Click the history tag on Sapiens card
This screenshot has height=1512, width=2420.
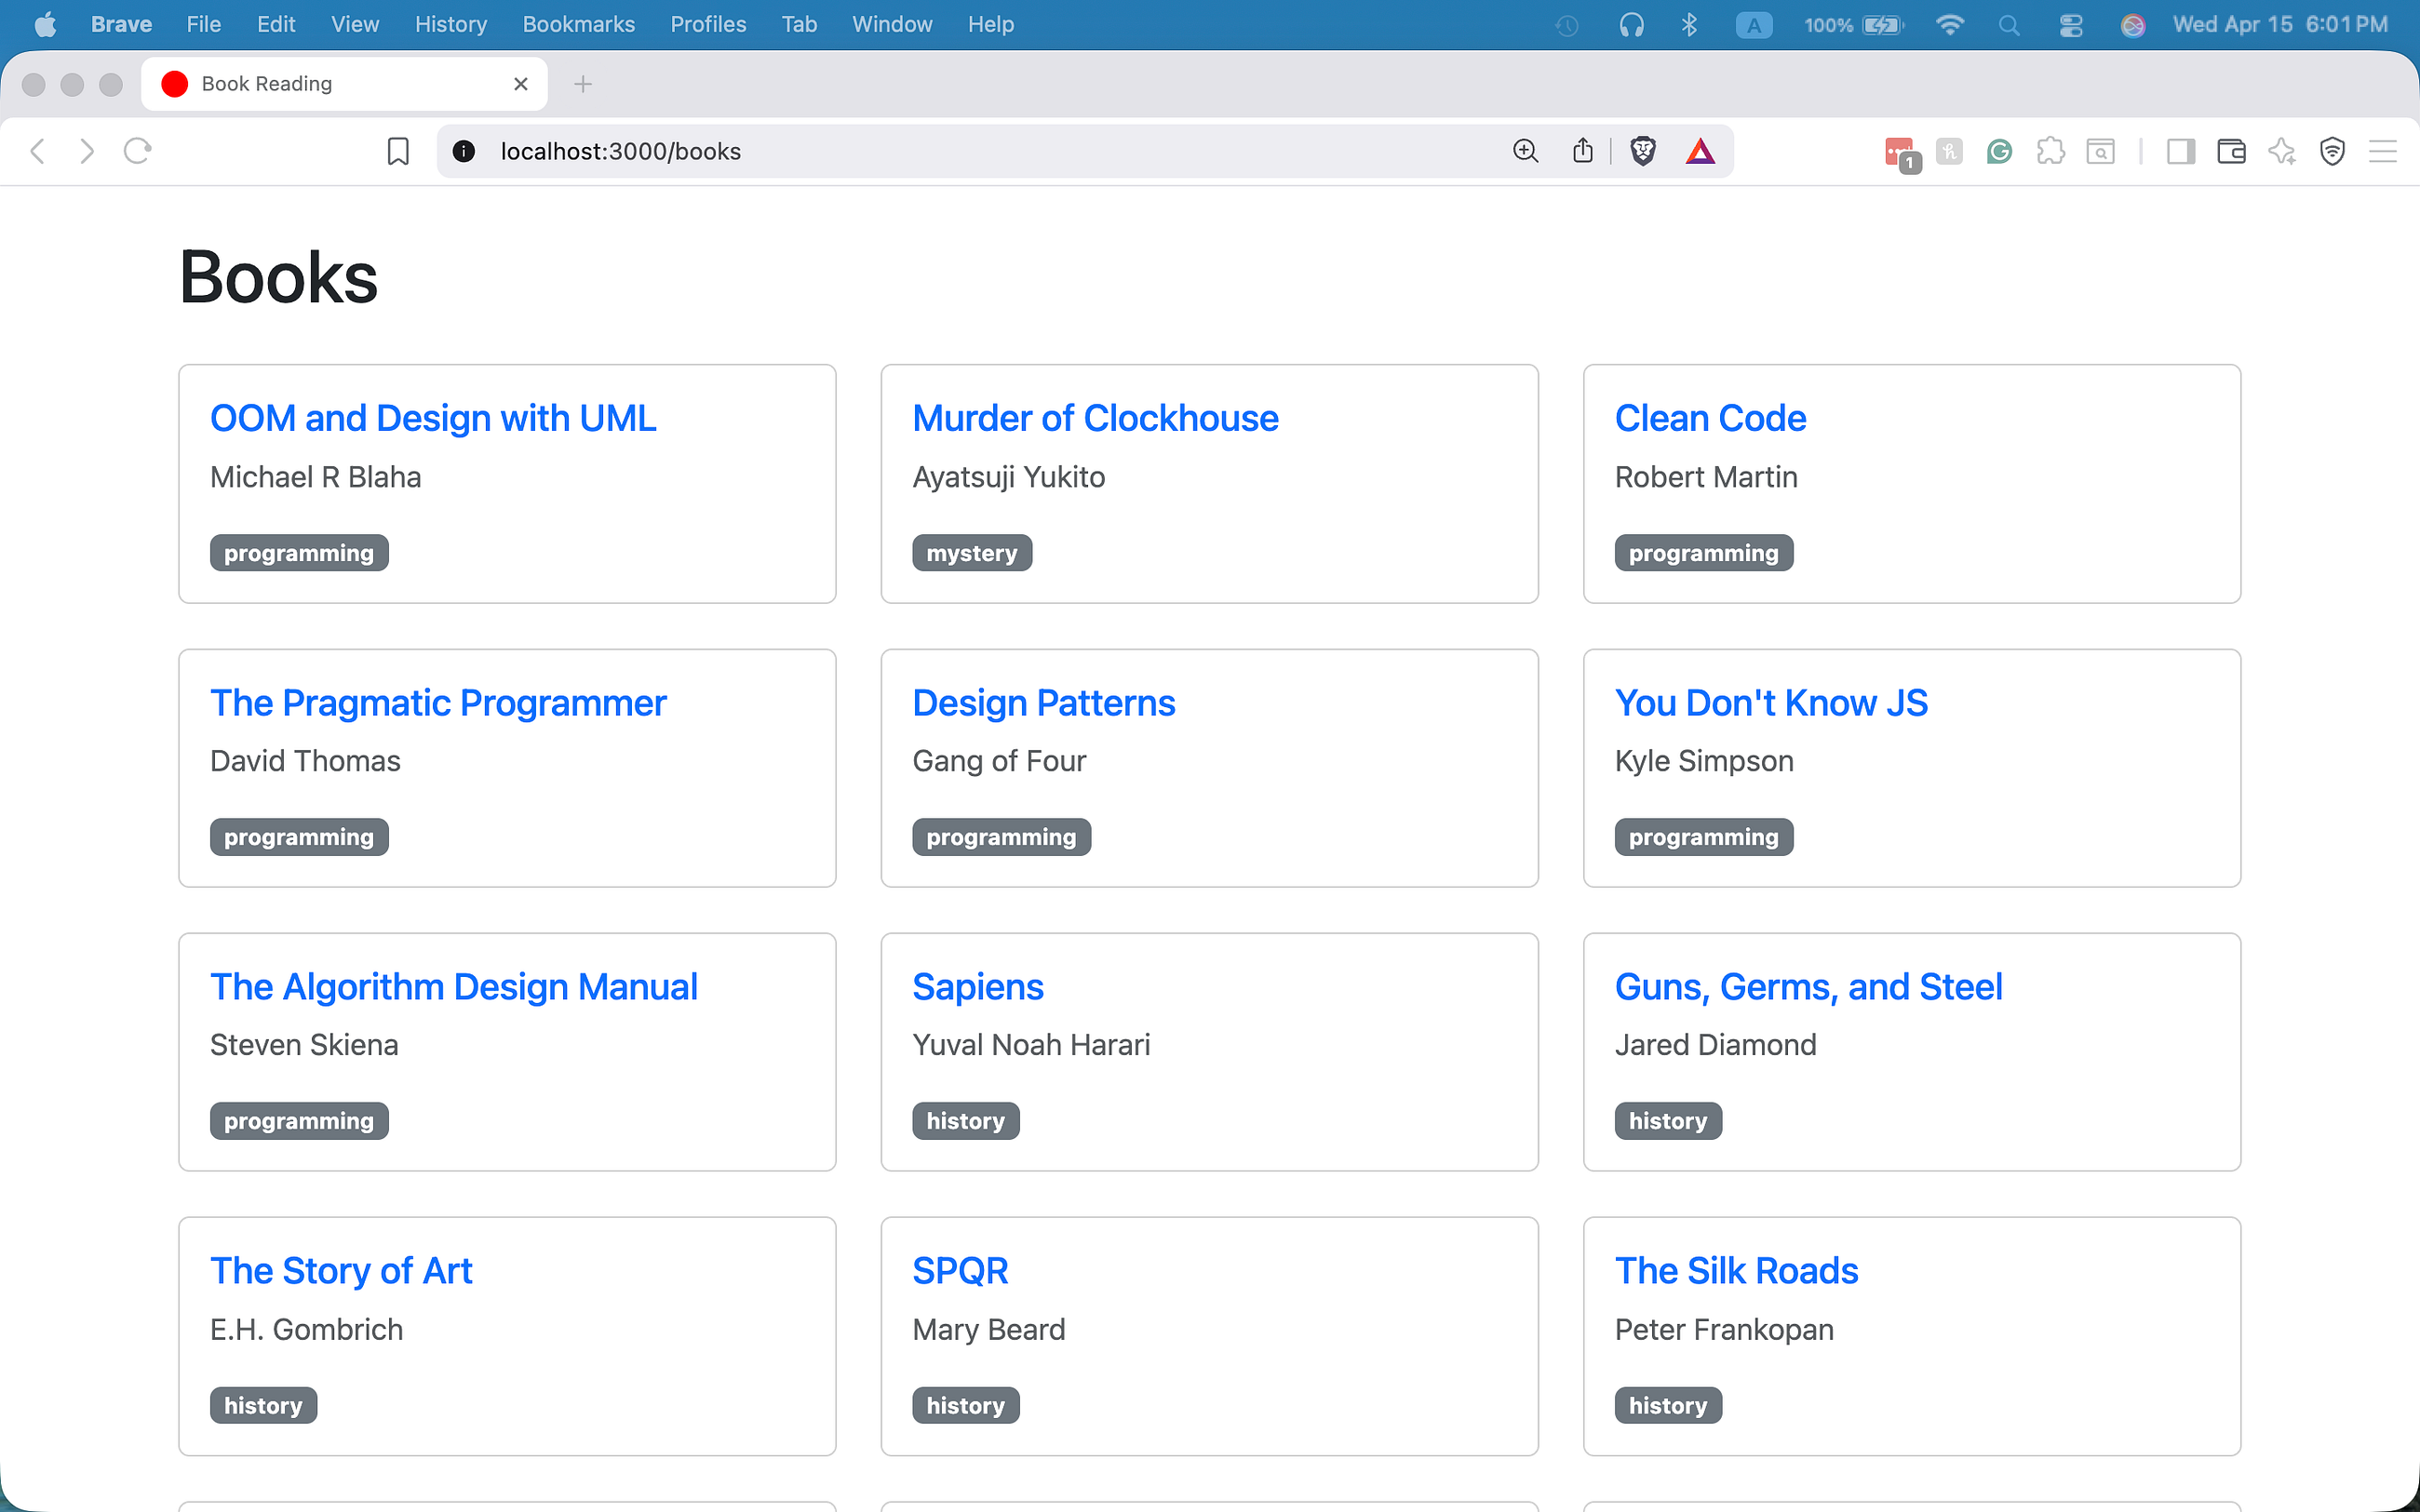[966, 1121]
